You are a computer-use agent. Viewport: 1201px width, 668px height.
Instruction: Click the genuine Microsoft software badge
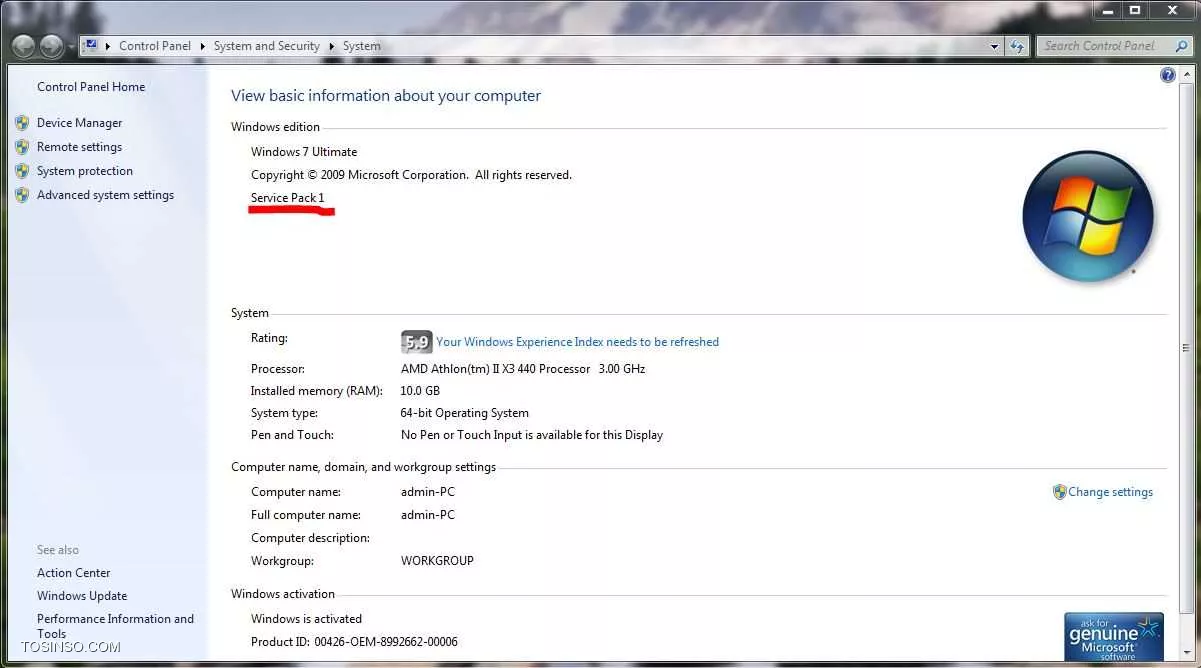click(x=1113, y=636)
